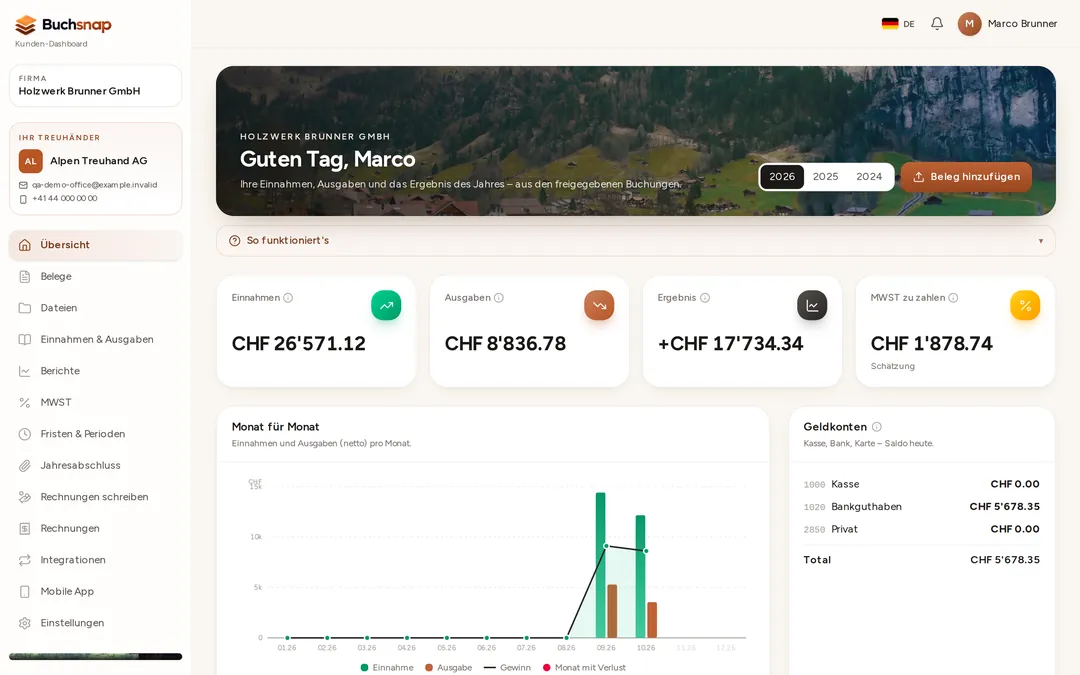Click the Übersicht home icon

25,245
